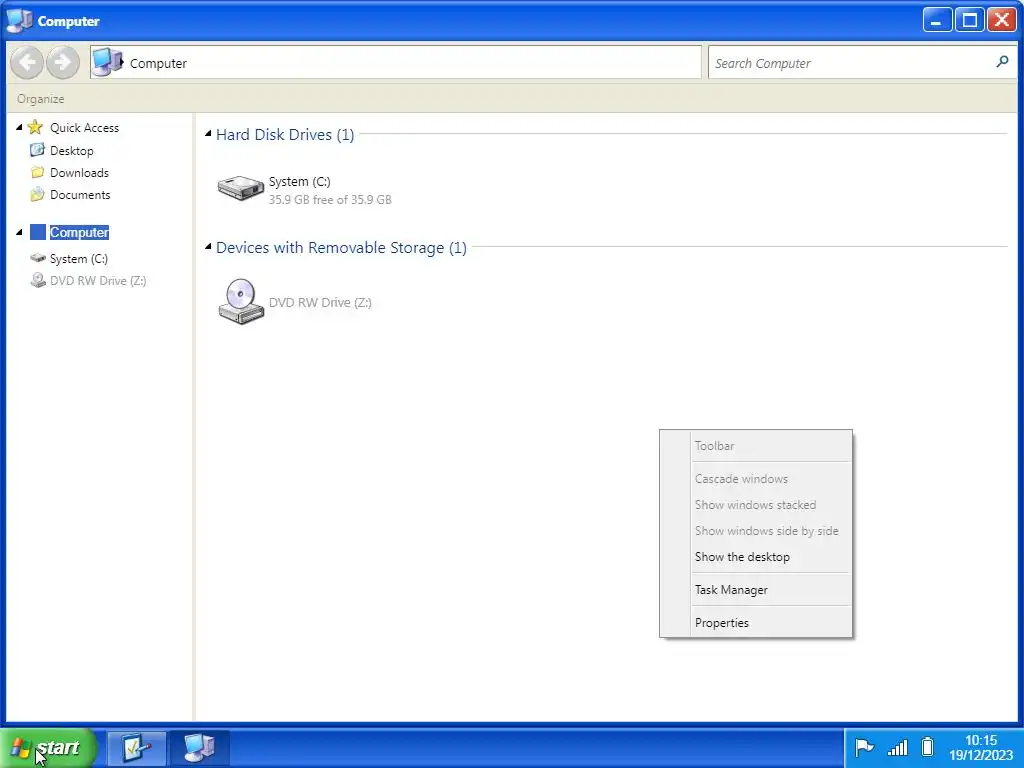Select the highlighted Computer tree item

pyautogui.click(x=79, y=232)
